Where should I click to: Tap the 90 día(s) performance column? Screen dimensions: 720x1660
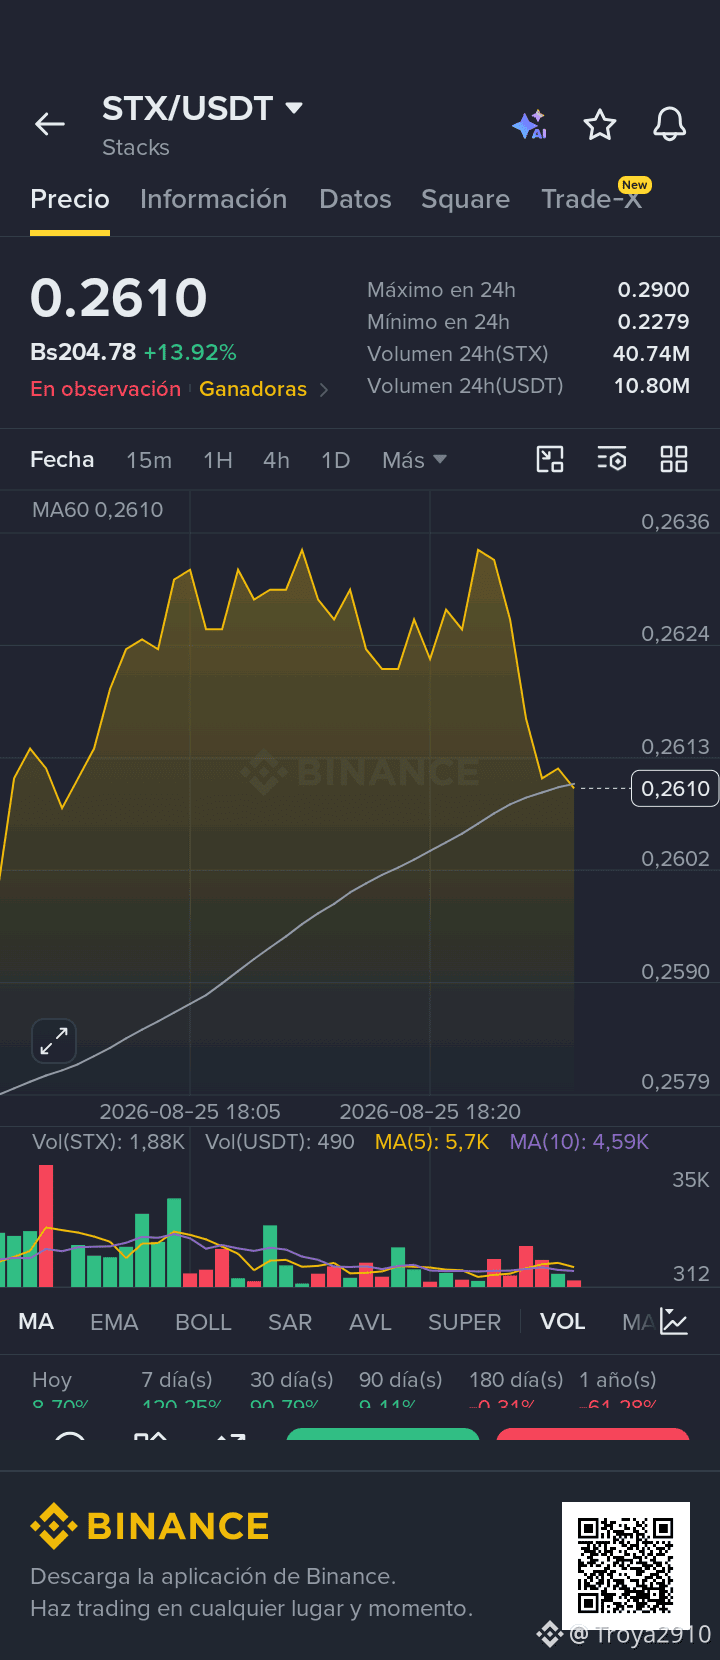click(x=400, y=1390)
